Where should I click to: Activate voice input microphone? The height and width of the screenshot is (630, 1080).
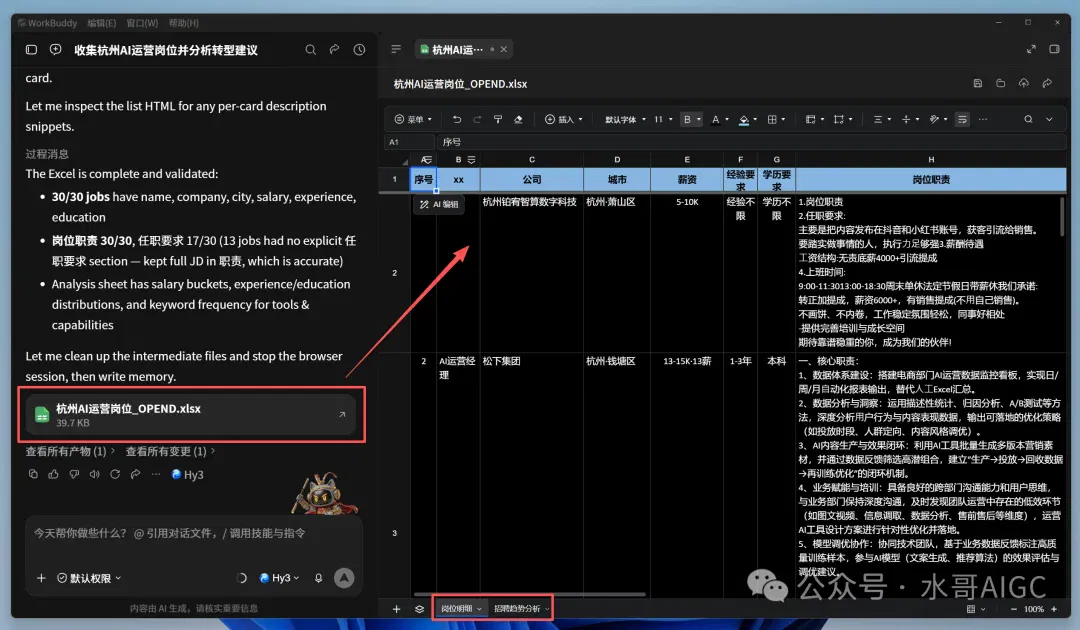coord(318,578)
